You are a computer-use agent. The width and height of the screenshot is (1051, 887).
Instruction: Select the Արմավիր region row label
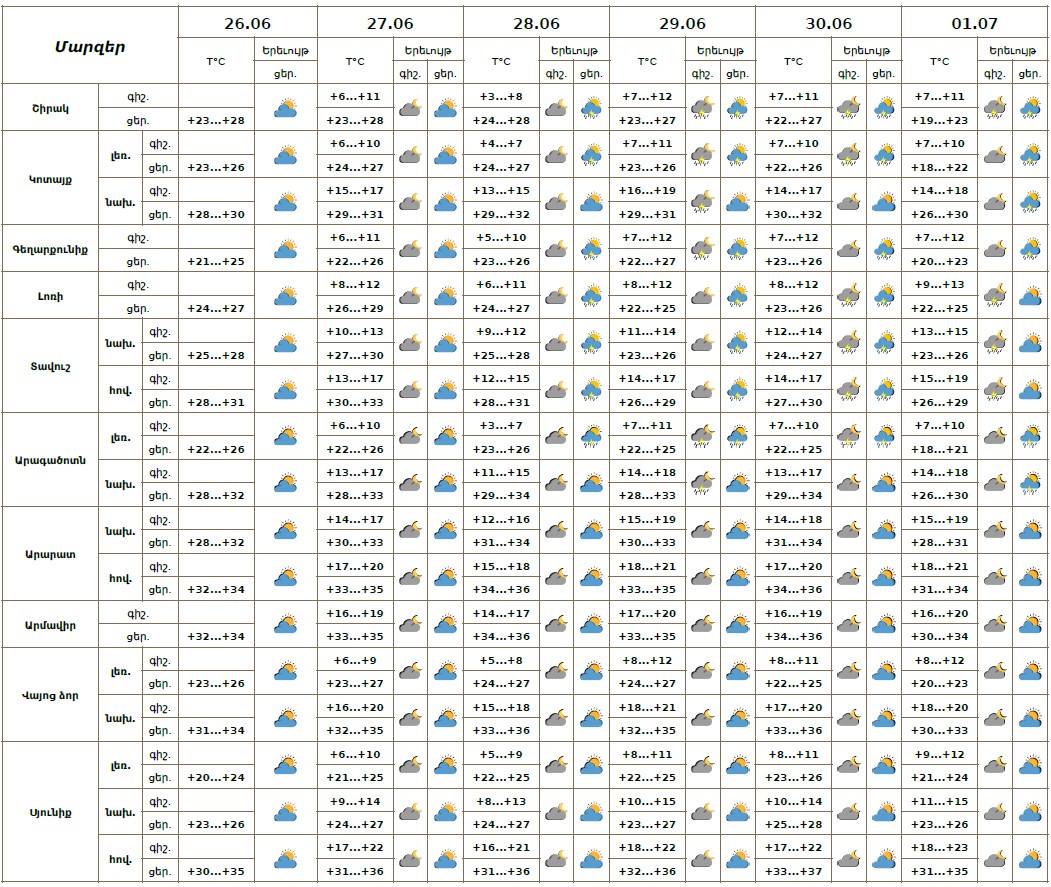click(51, 625)
